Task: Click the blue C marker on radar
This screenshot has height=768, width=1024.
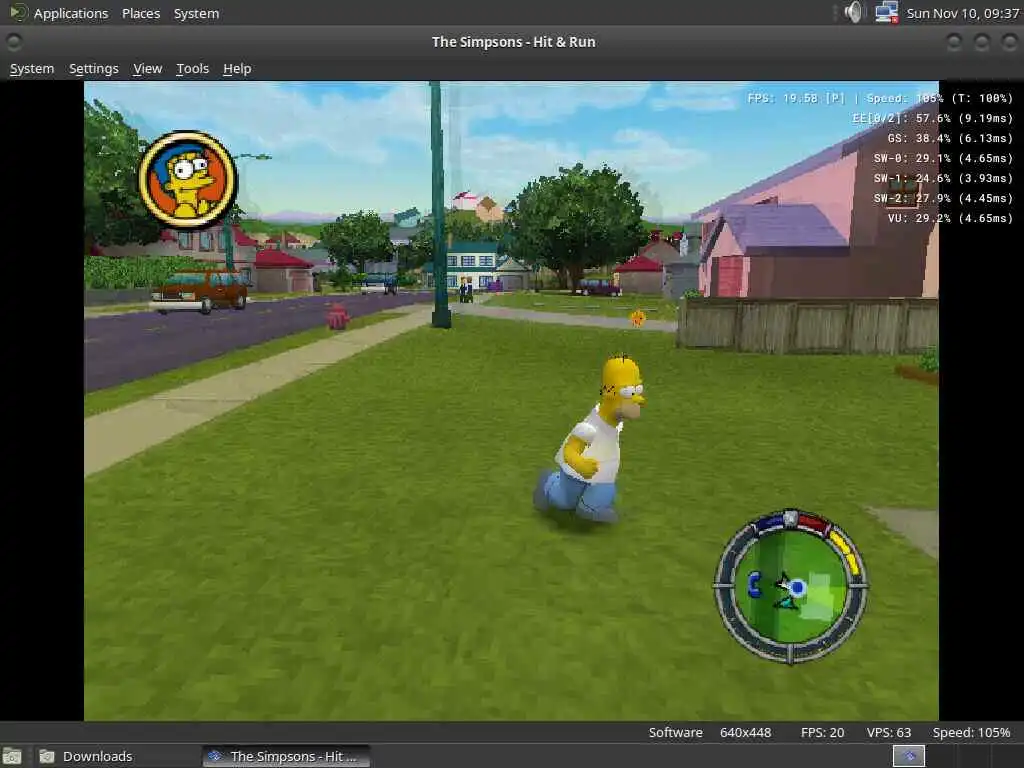Action: tap(754, 584)
